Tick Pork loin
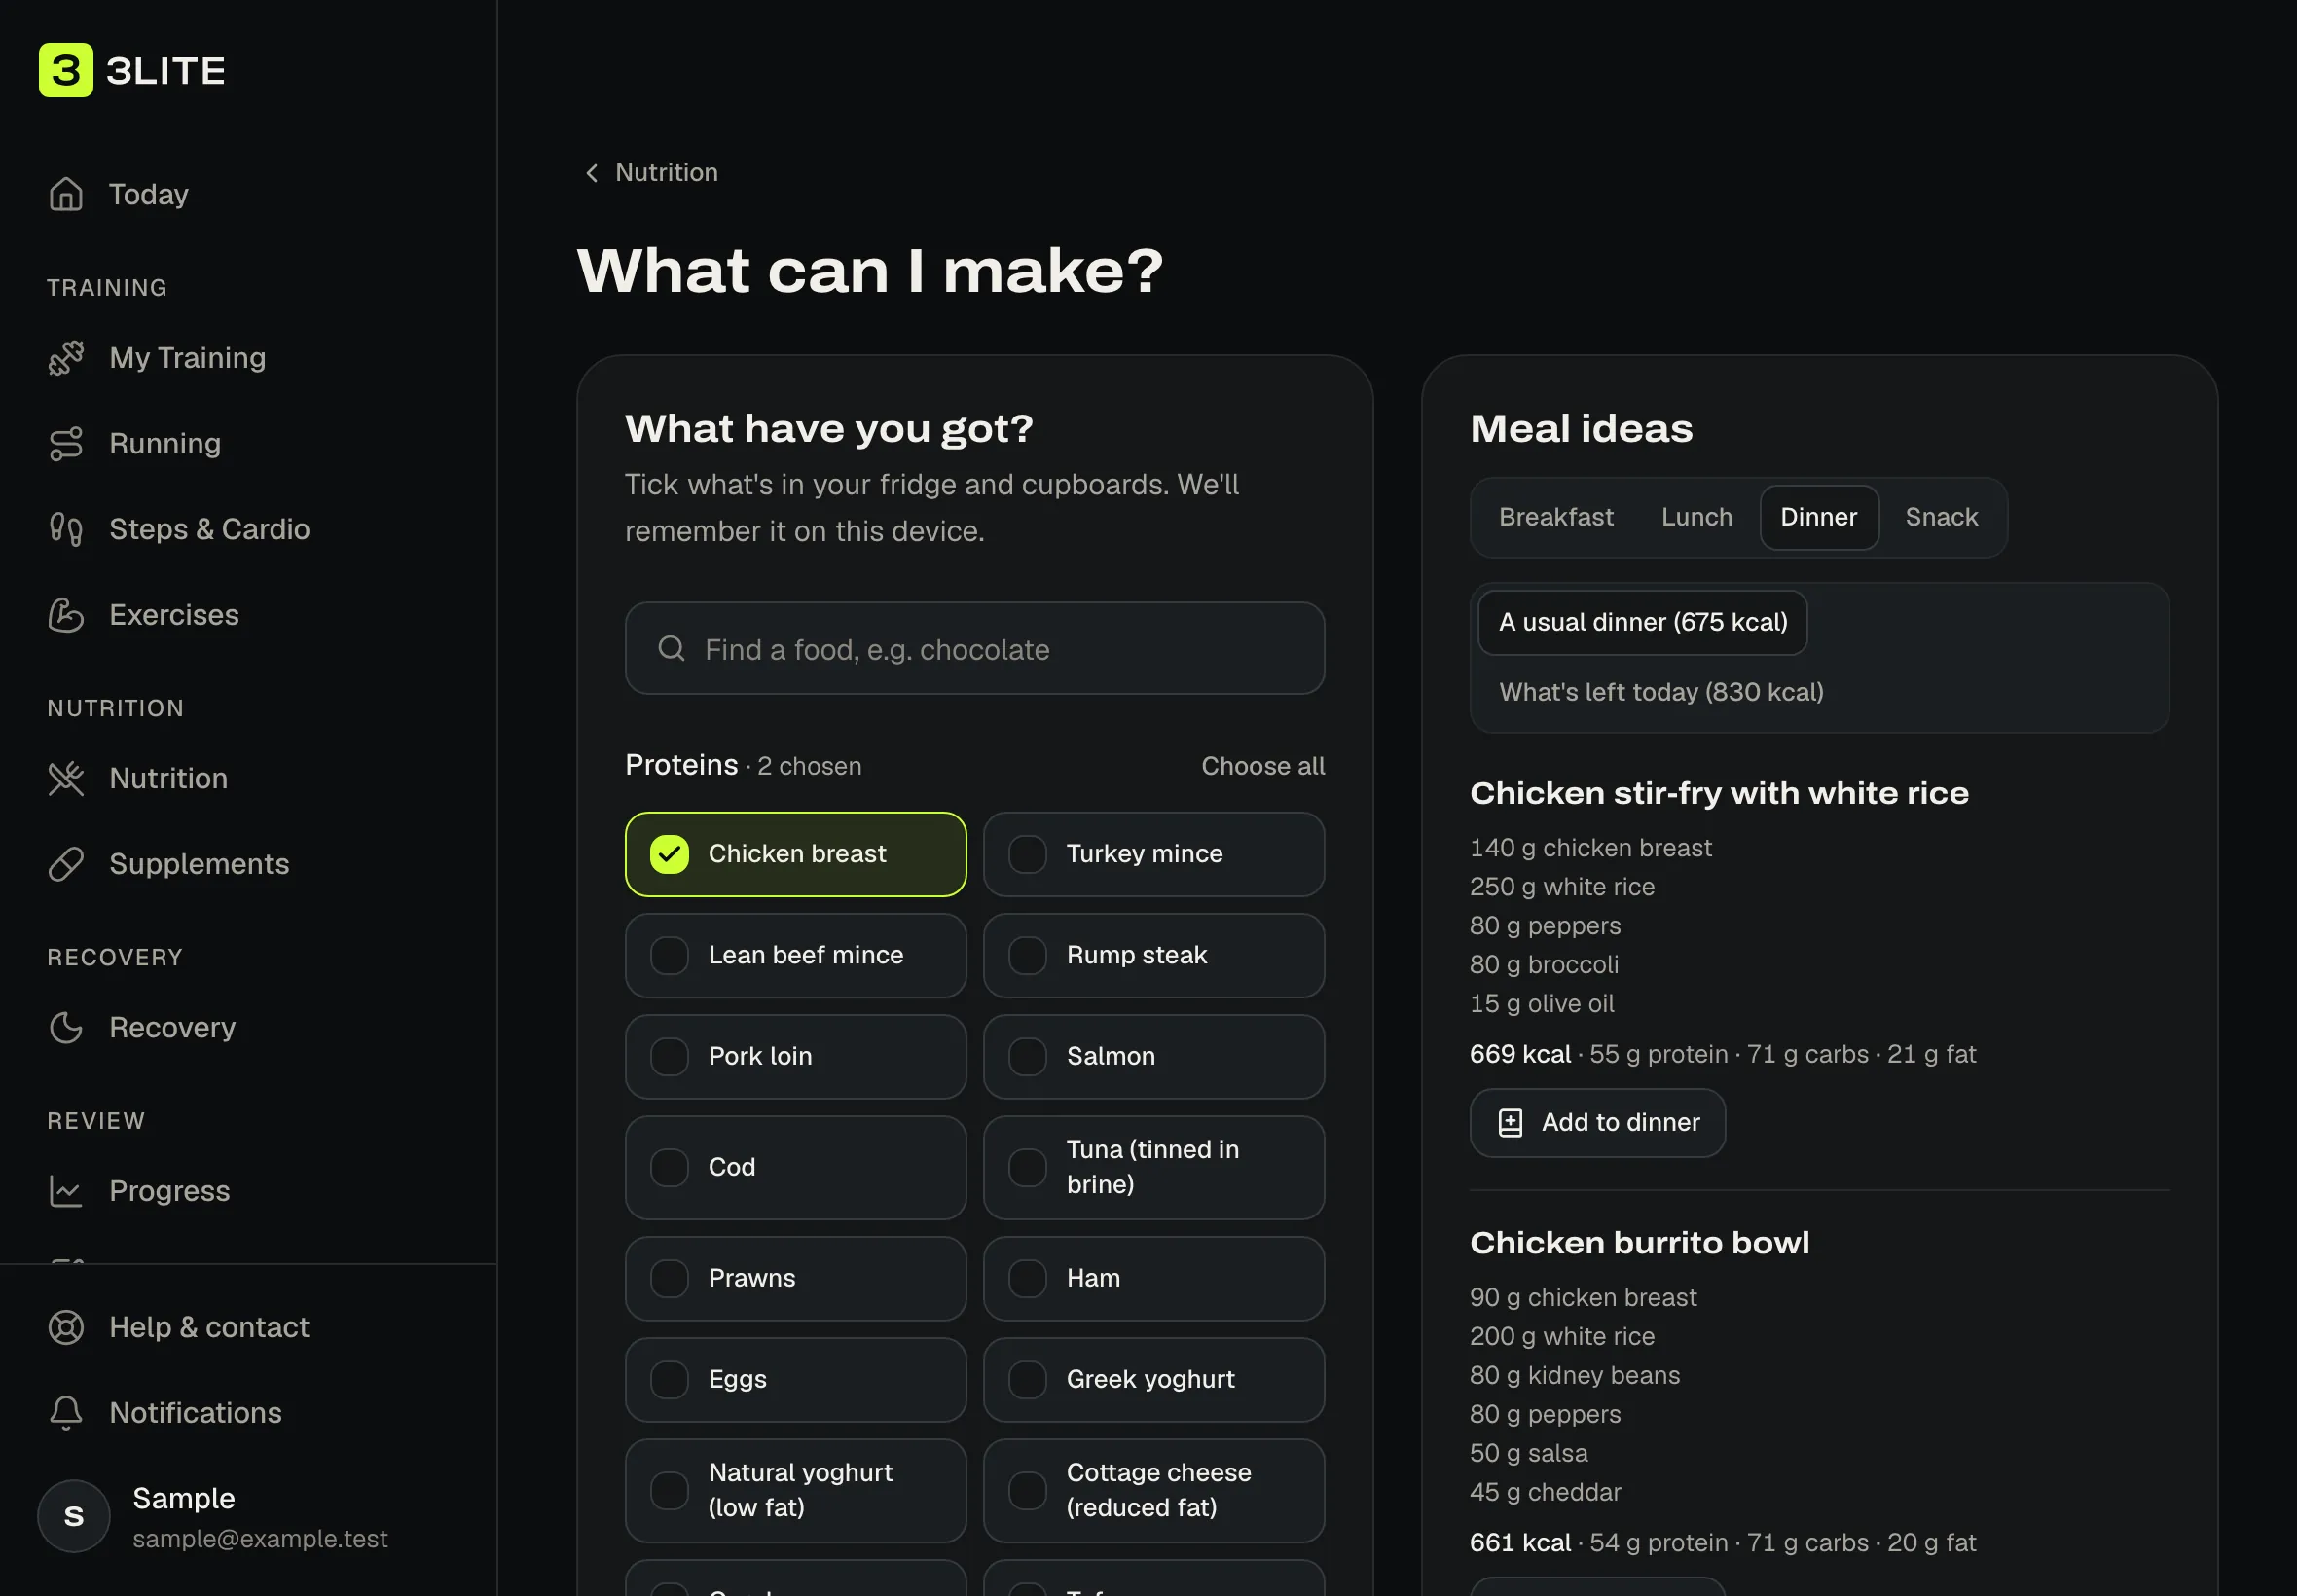 coord(796,1057)
